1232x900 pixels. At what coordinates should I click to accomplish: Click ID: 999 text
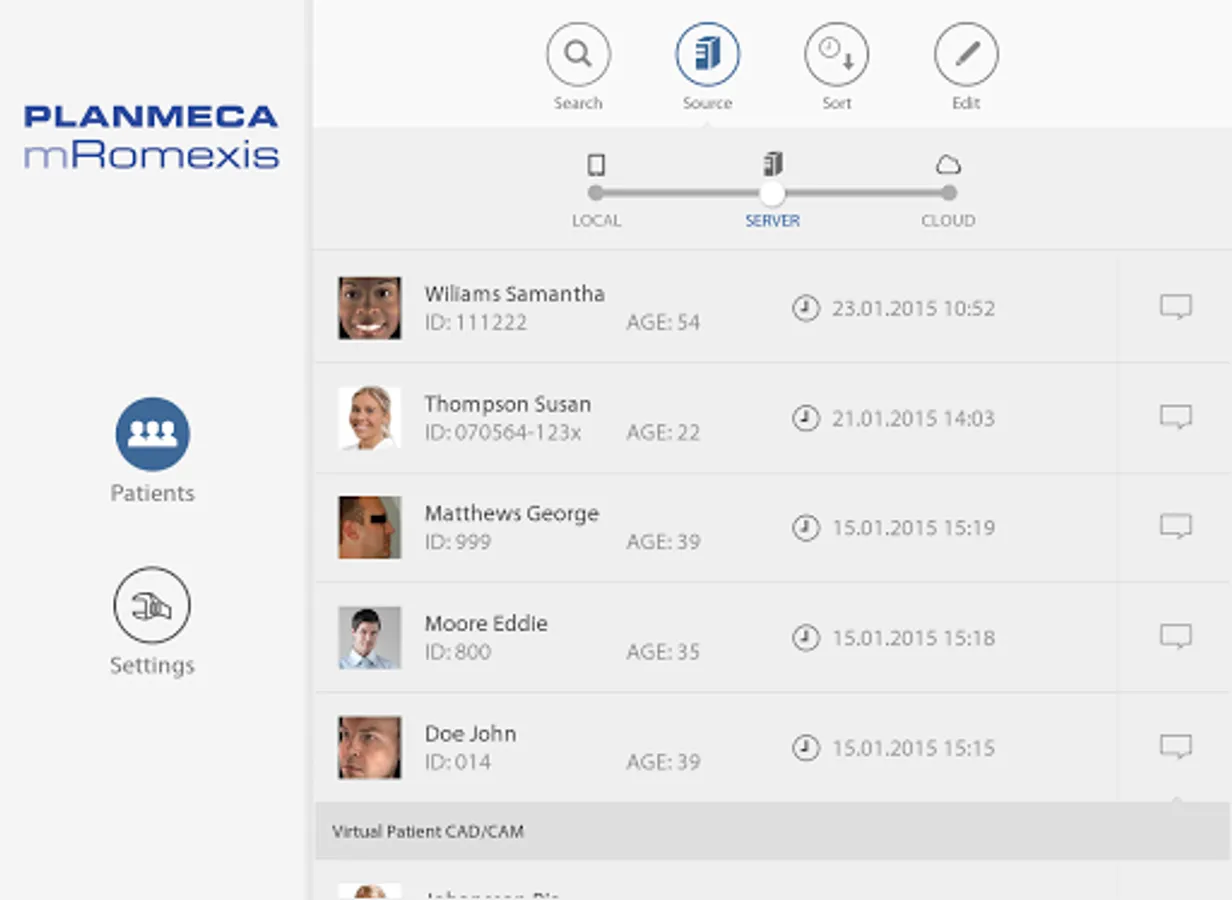tap(457, 542)
